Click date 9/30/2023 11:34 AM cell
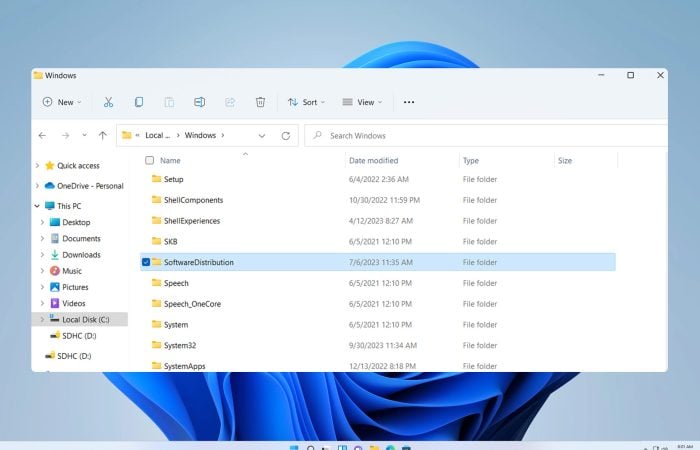The height and width of the screenshot is (450, 700). pos(383,345)
